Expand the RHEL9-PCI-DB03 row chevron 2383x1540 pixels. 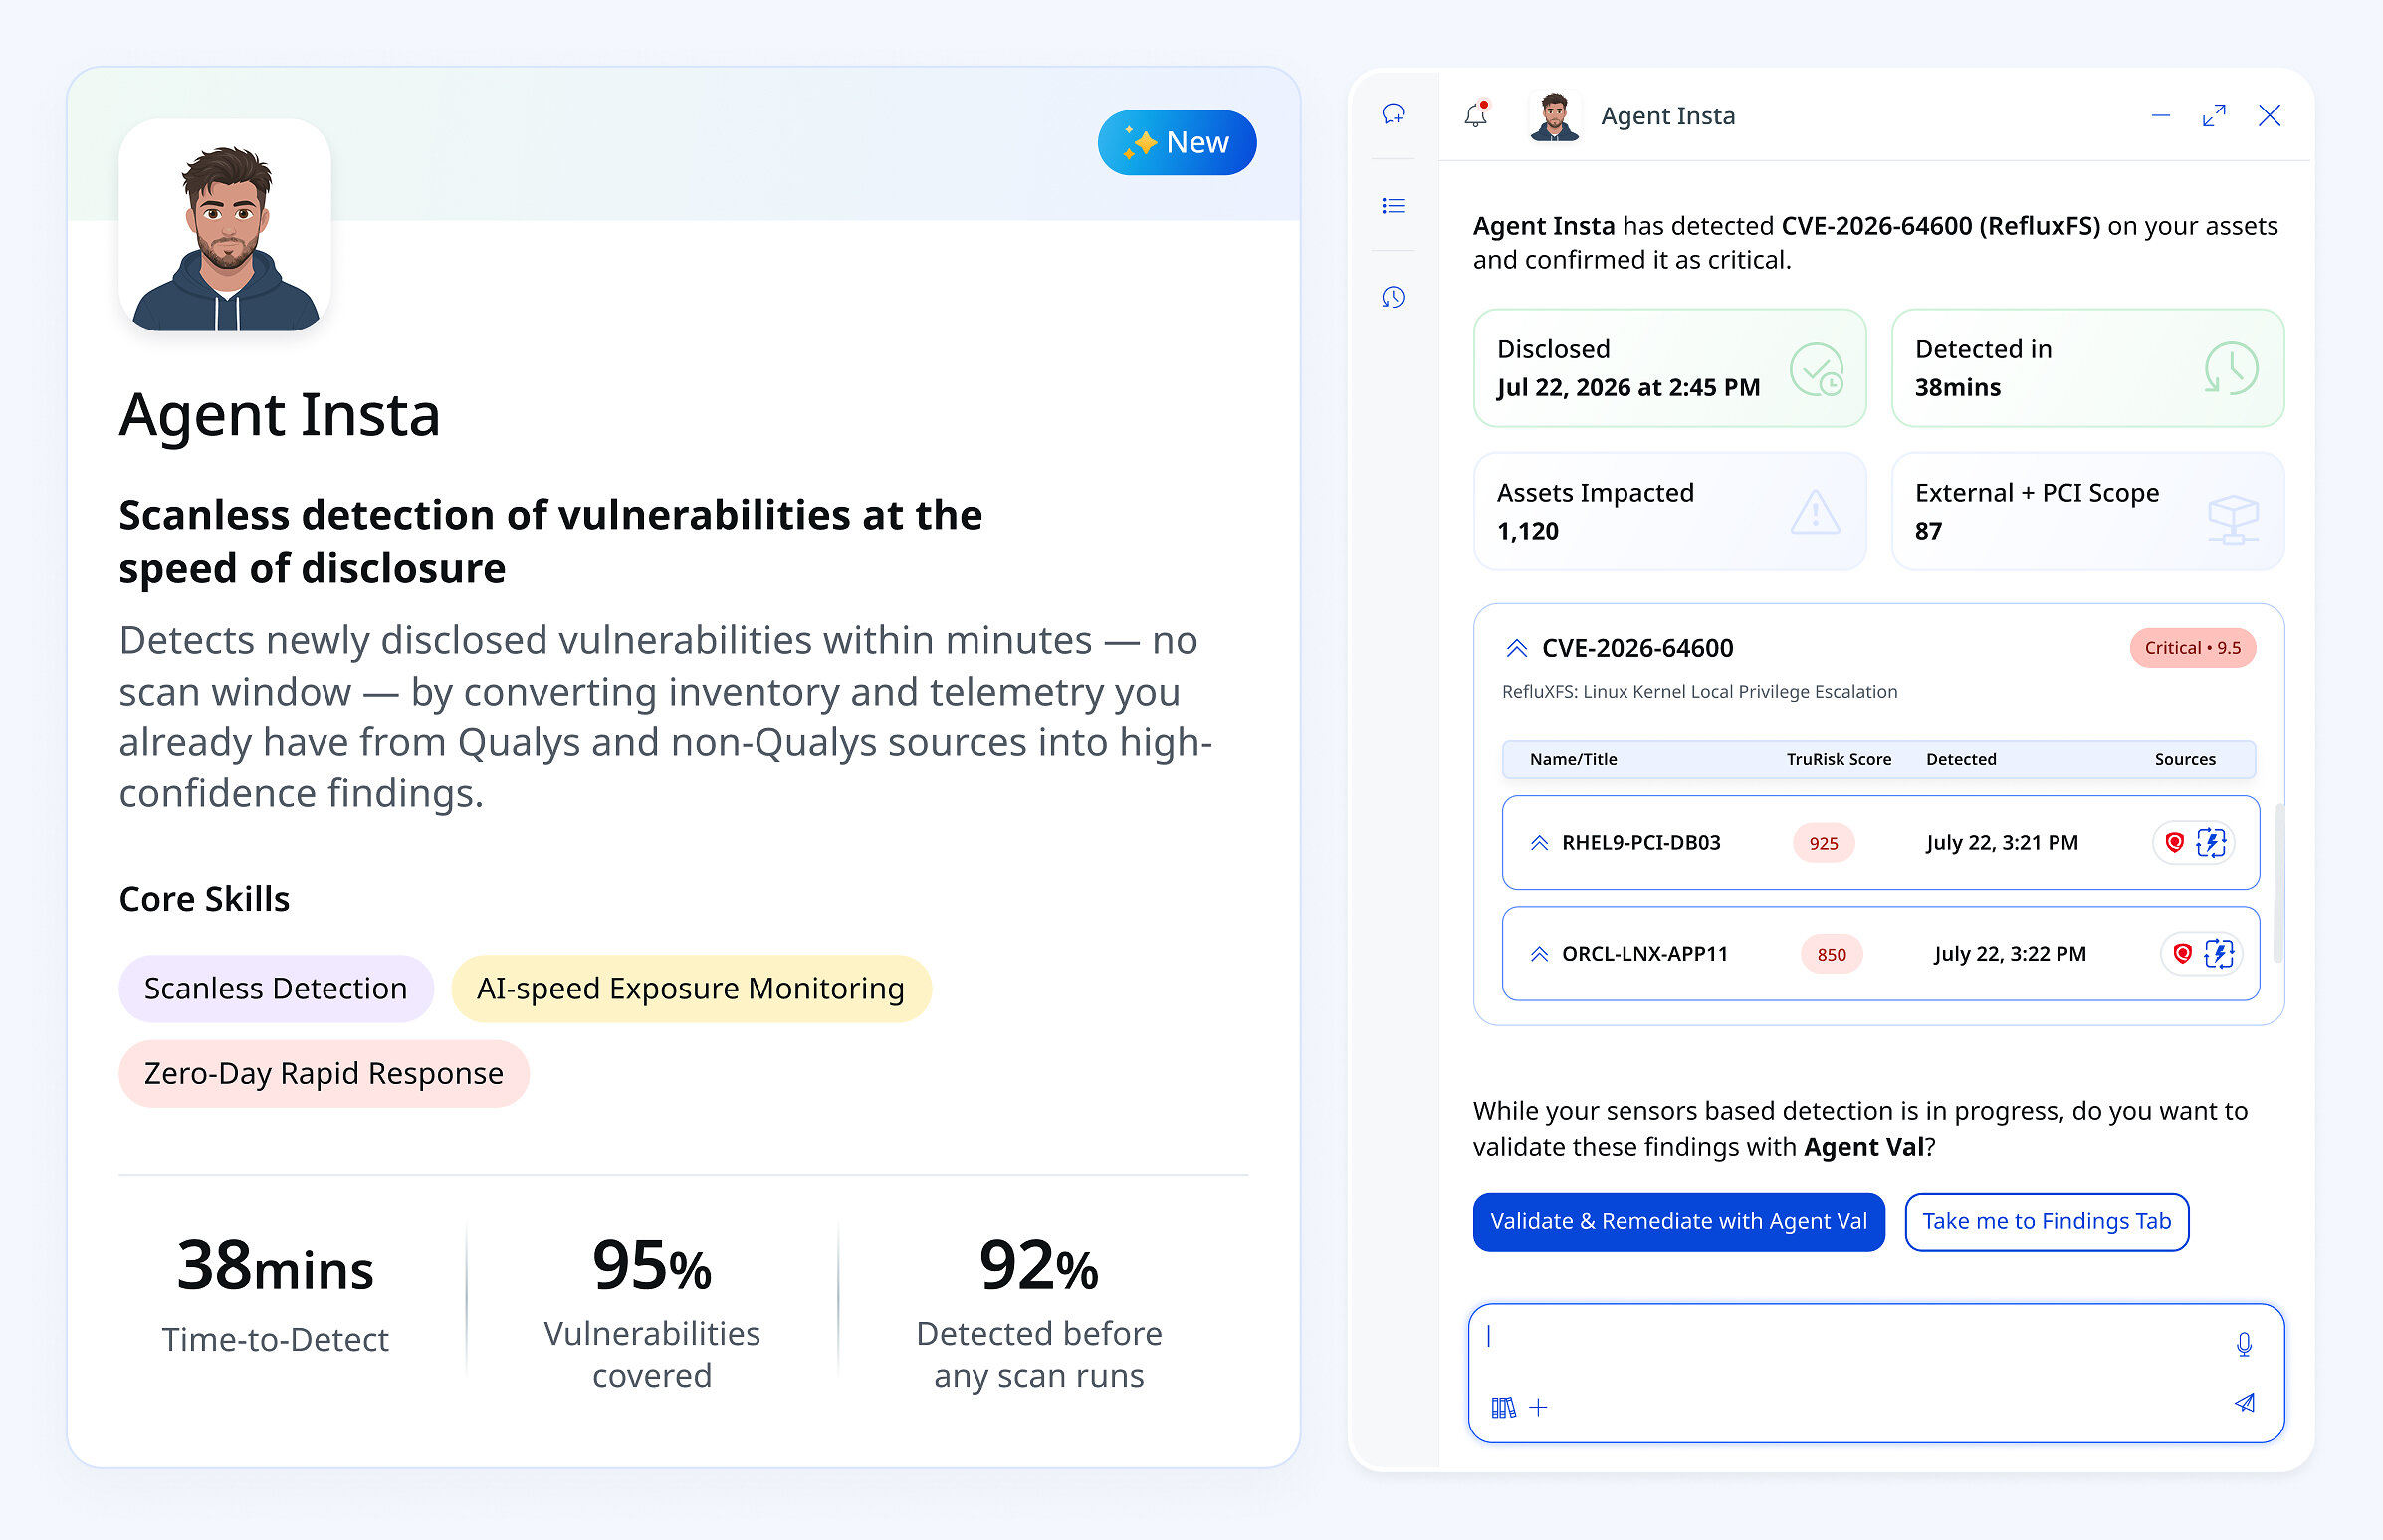(x=1540, y=843)
